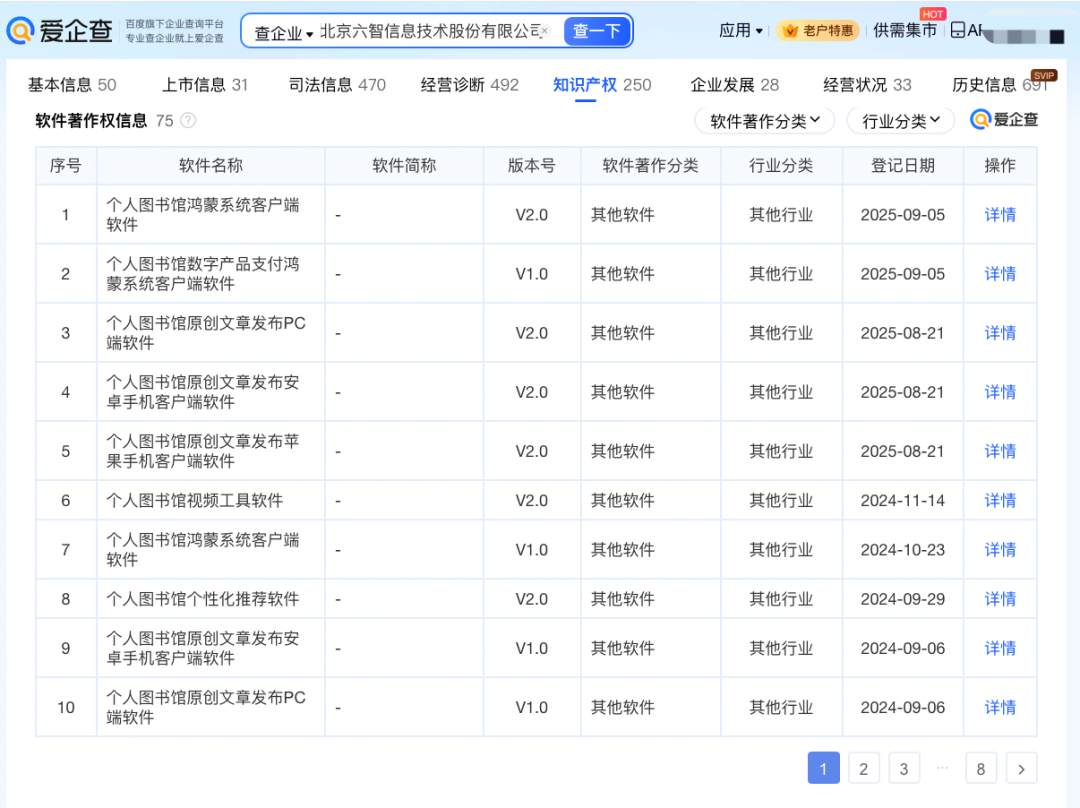Click the crown 老户特惠 badge
This screenshot has width=1080, height=808.
click(x=818, y=31)
